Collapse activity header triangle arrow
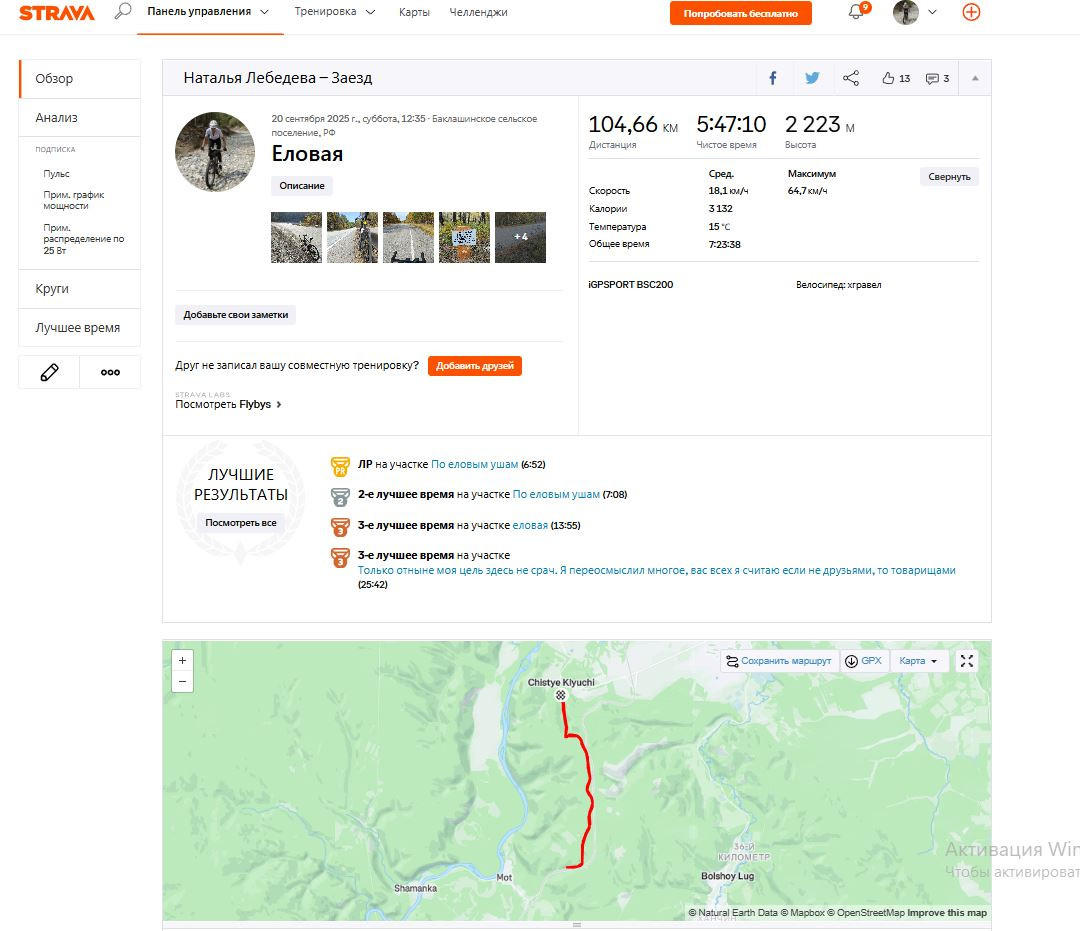1080x931 pixels. pos(975,78)
